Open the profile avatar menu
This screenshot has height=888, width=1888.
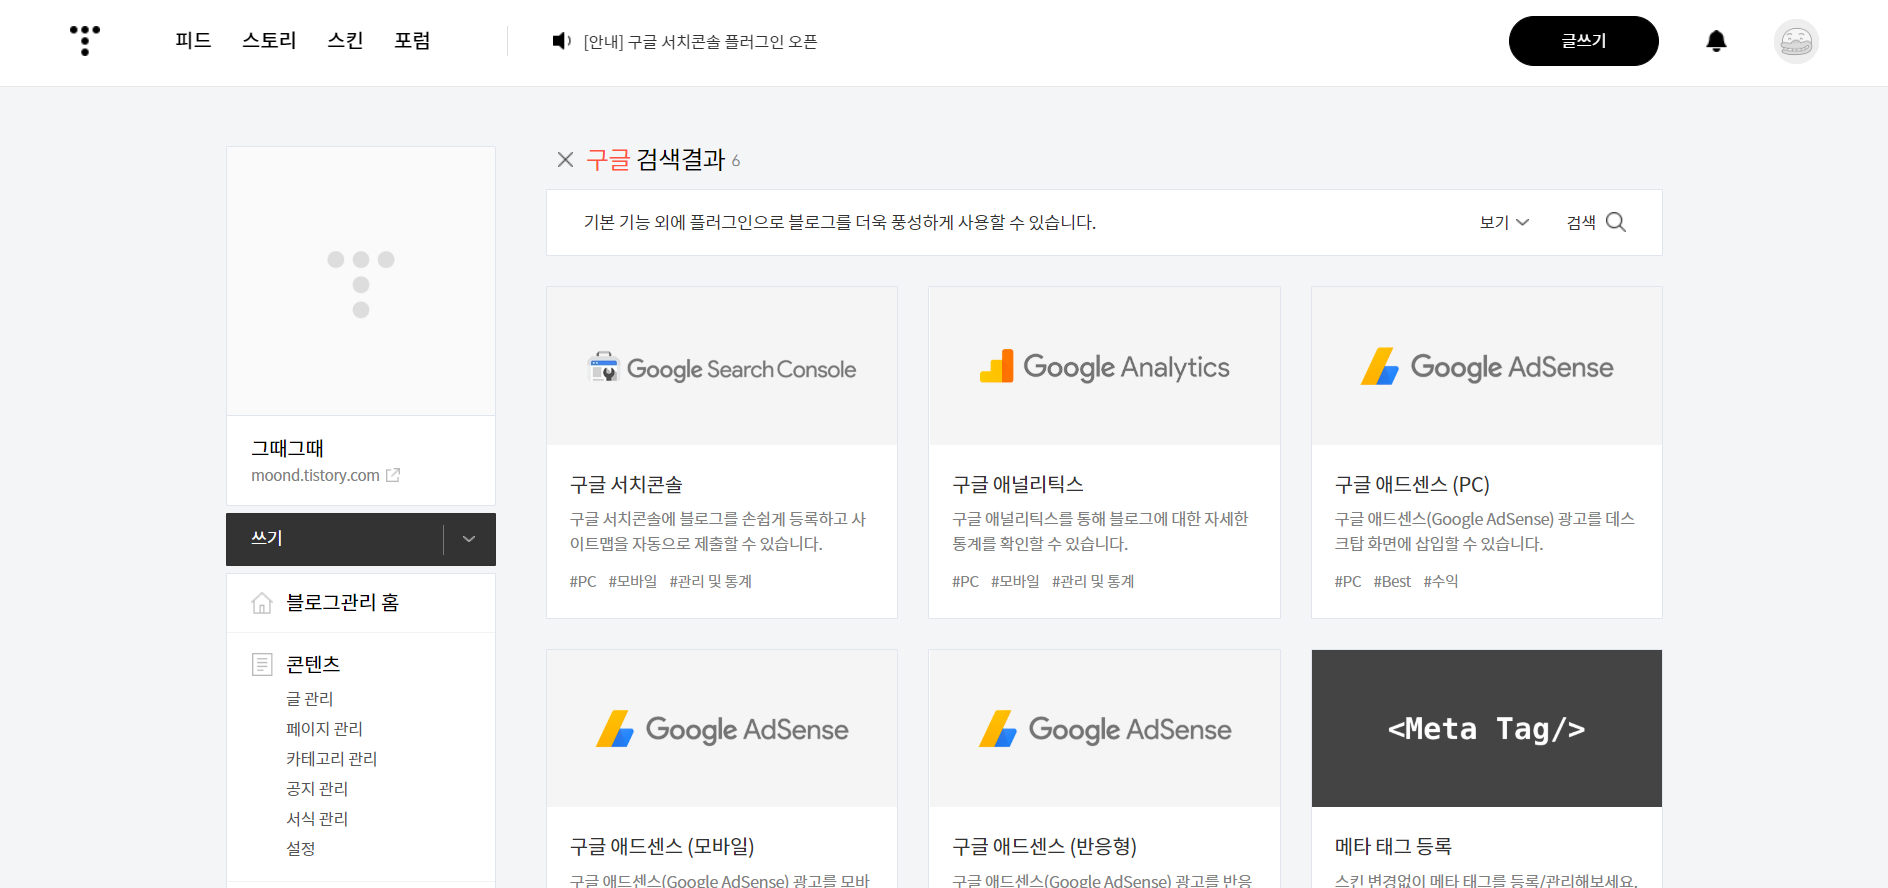pos(1796,41)
